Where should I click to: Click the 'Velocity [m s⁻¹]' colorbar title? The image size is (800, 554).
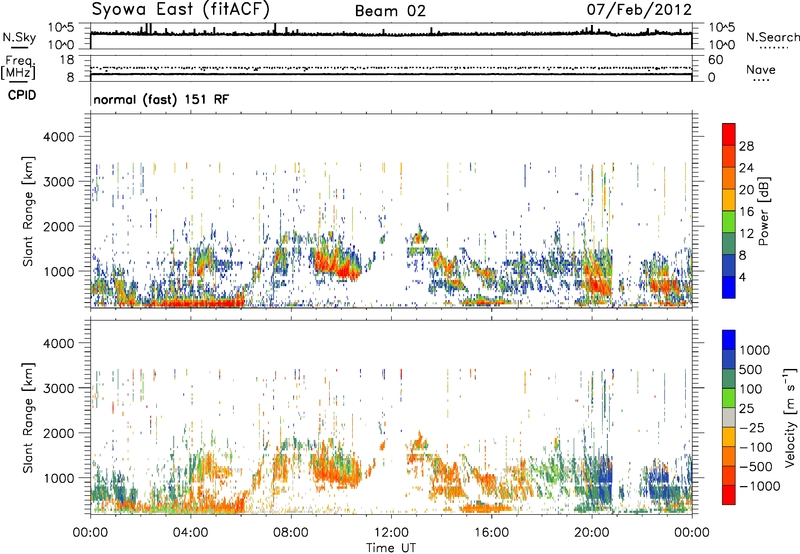790,417
